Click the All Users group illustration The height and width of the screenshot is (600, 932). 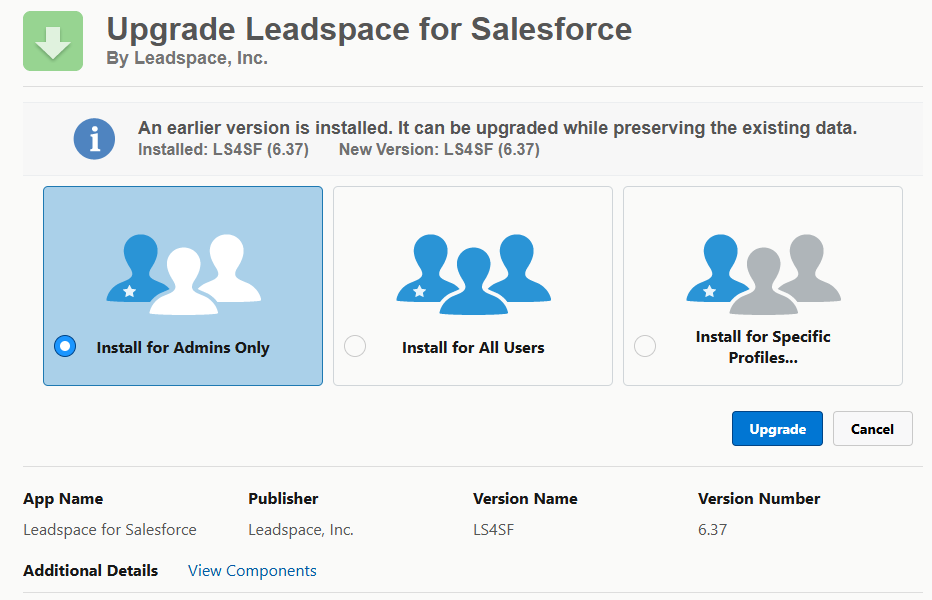tap(472, 266)
